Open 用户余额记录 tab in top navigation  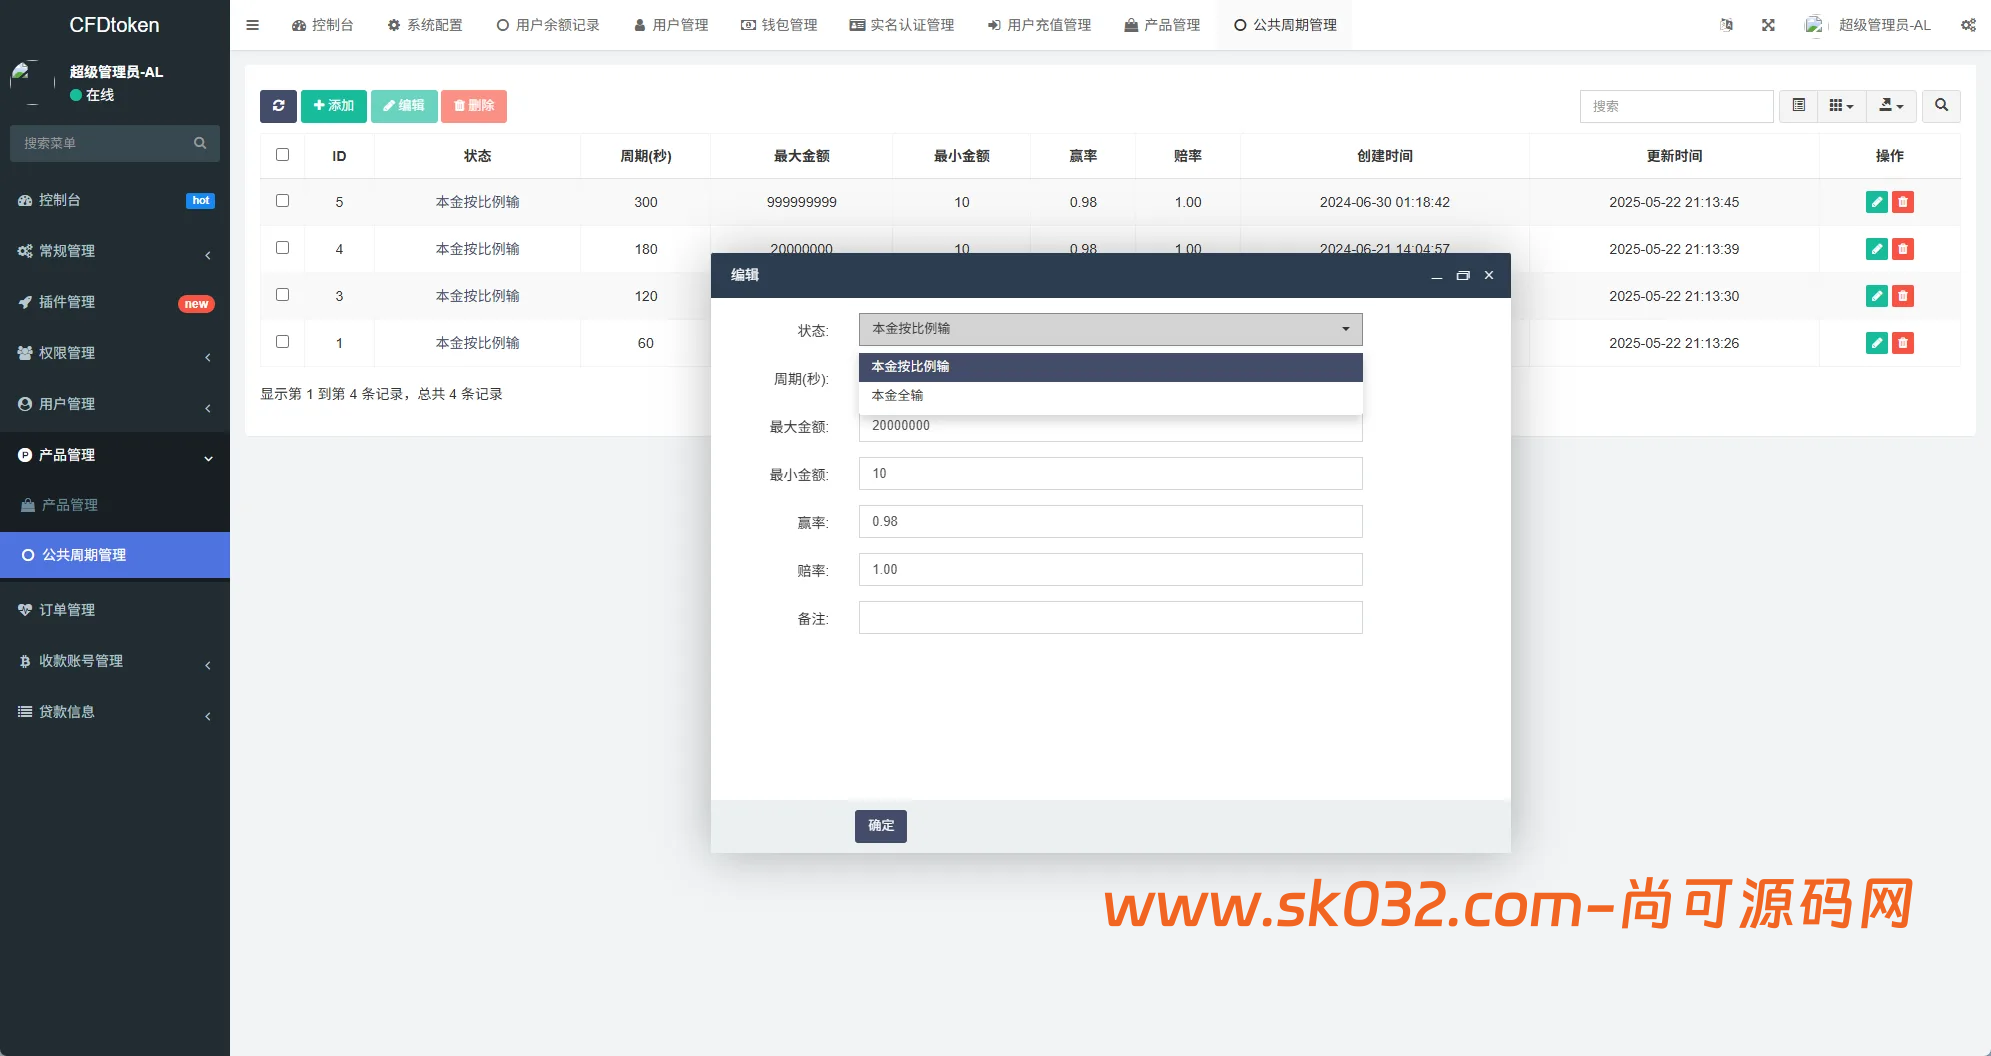pyautogui.click(x=548, y=25)
